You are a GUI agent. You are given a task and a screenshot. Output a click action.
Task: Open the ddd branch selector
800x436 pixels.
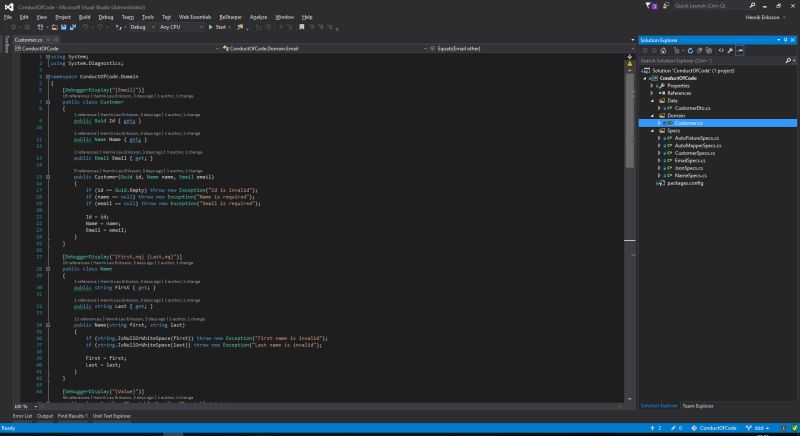758,428
